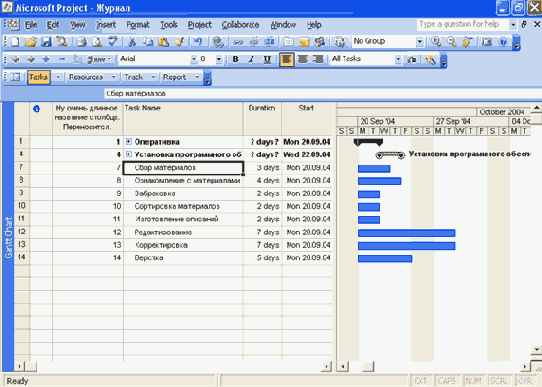The height and width of the screenshot is (387, 542).
Task: Click the Zoom Out magnifier icon
Action: pyautogui.click(x=451, y=42)
